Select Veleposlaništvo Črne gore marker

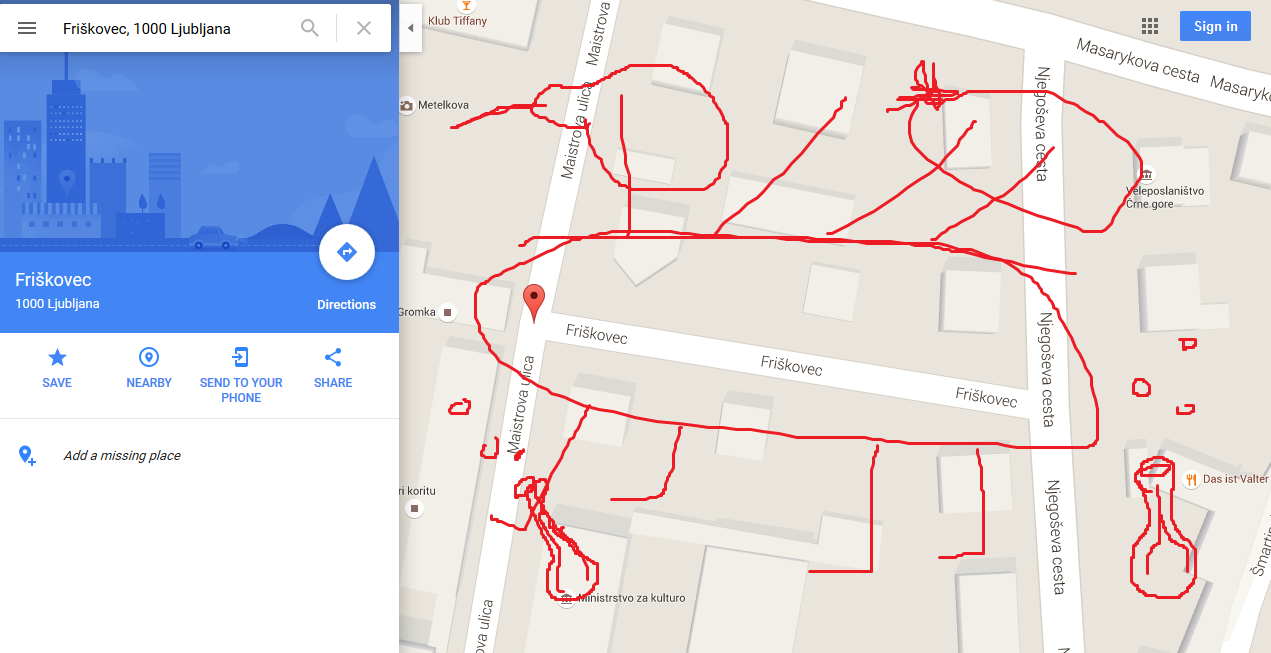[x=1147, y=175]
